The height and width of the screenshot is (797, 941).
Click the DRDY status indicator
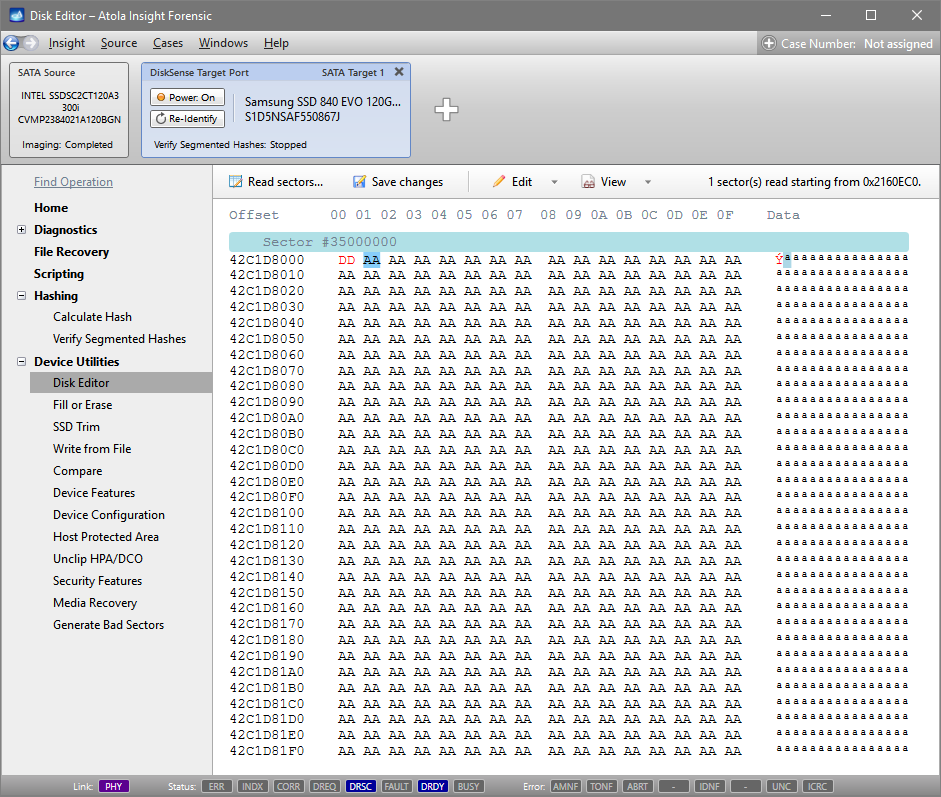point(433,786)
